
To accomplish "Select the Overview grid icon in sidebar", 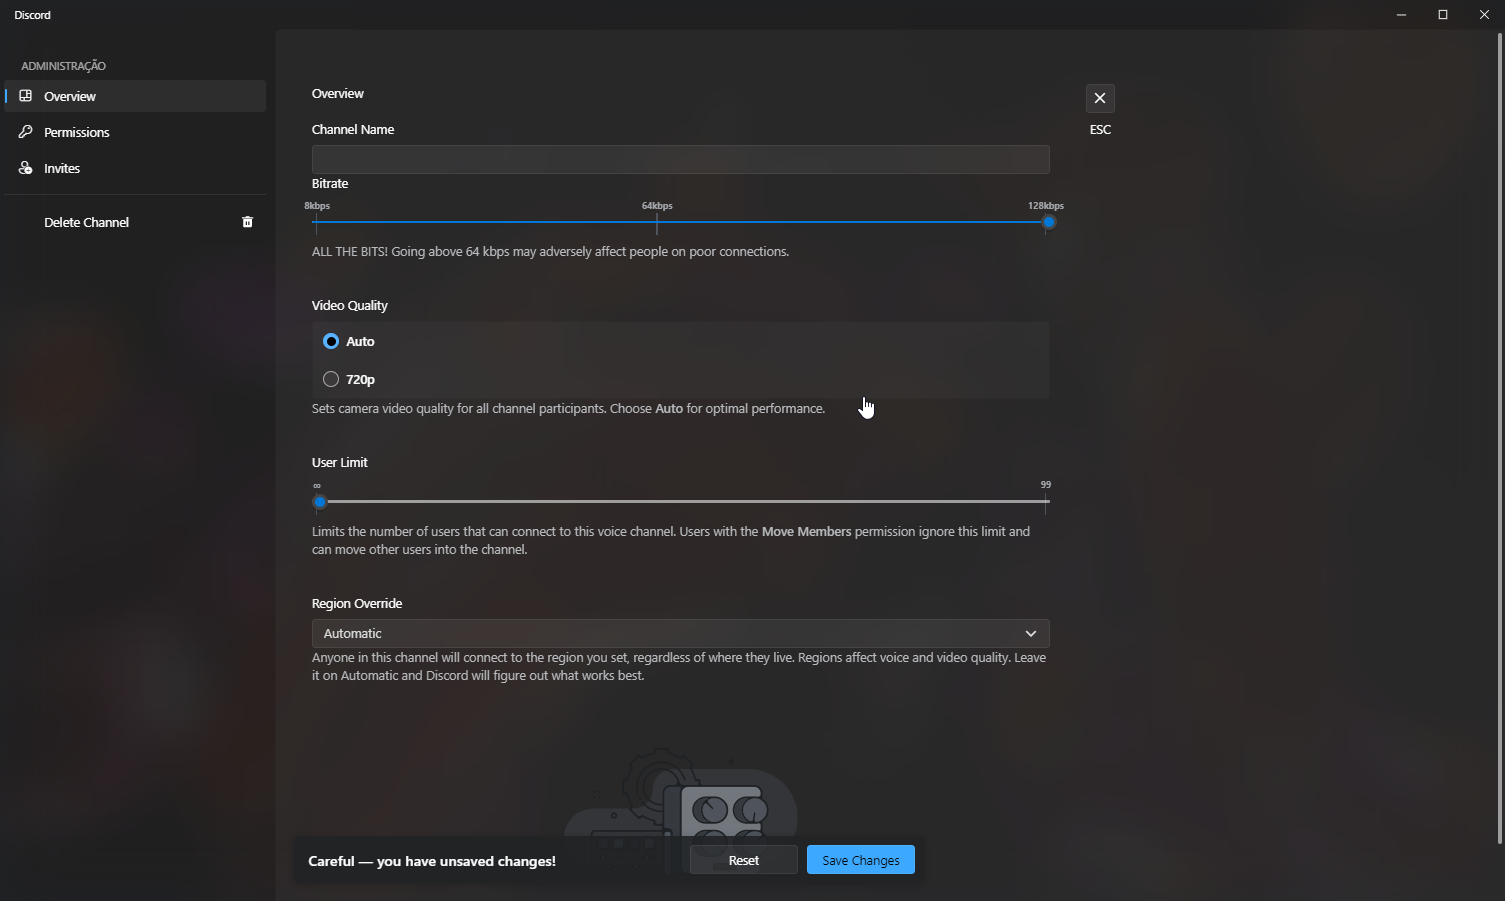I will tap(26, 95).
